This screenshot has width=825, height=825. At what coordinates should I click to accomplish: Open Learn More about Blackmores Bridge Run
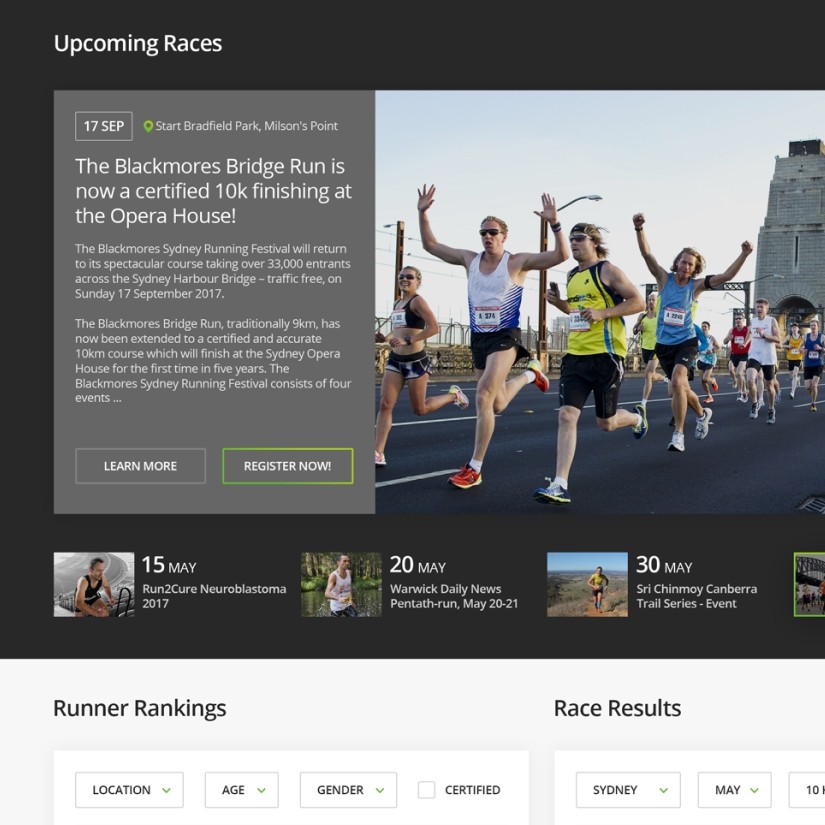coord(140,466)
